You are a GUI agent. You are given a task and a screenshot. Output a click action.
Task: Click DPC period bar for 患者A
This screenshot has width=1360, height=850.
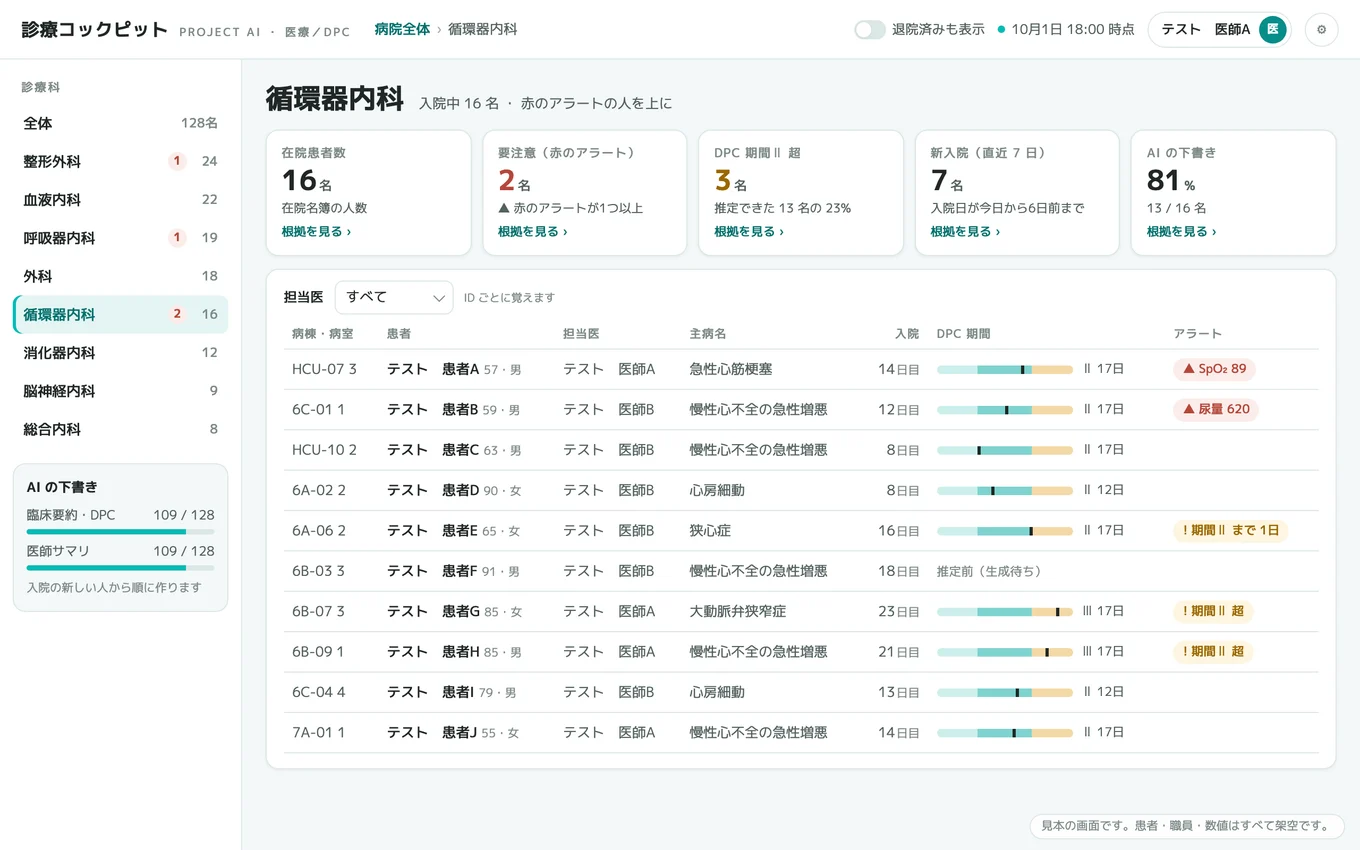point(1004,369)
